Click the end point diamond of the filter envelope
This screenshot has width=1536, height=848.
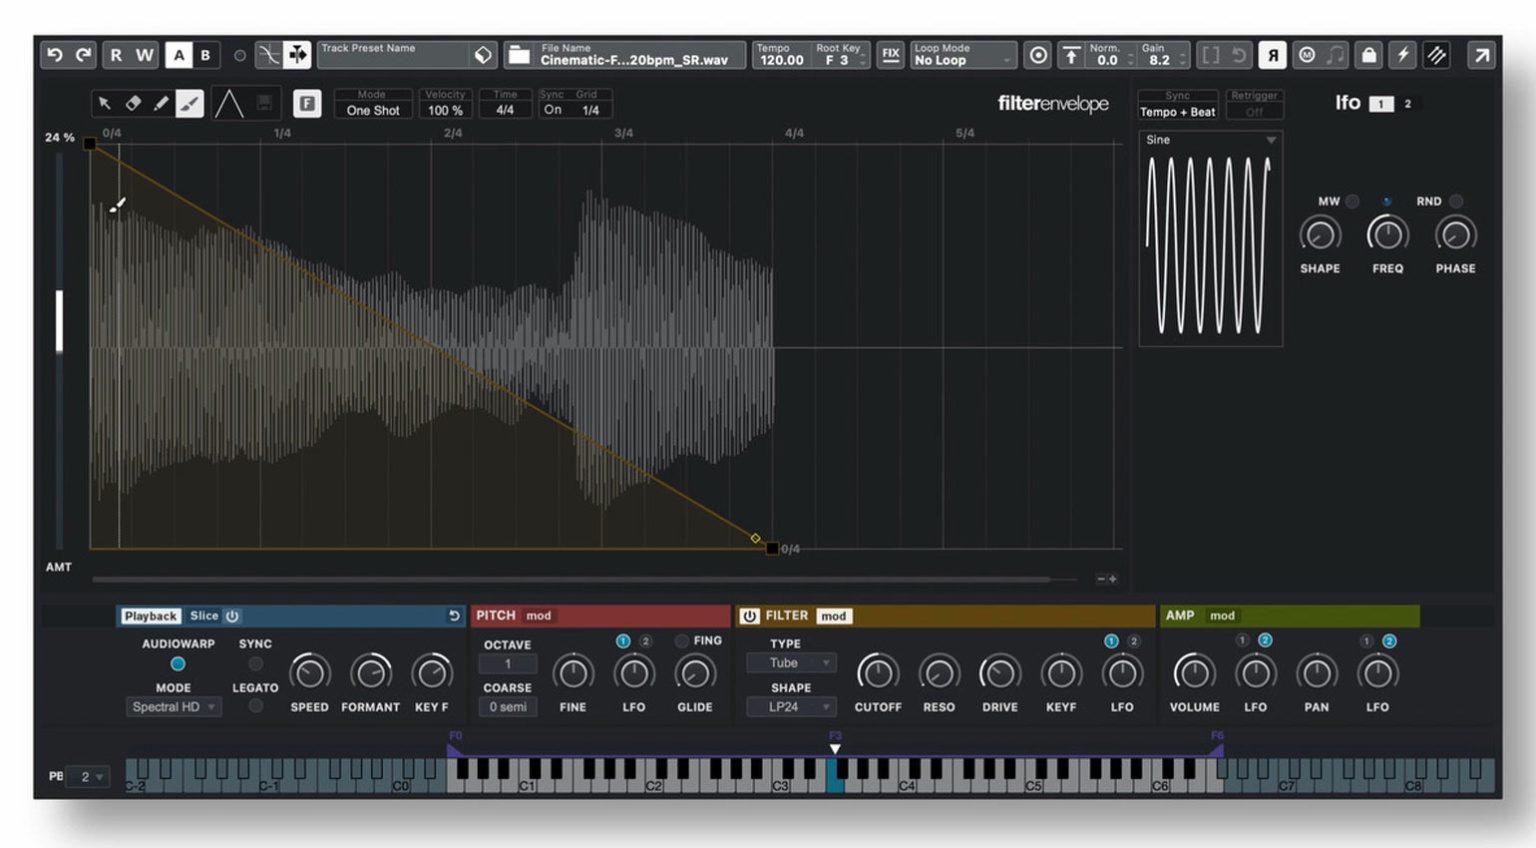click(756, 538)
